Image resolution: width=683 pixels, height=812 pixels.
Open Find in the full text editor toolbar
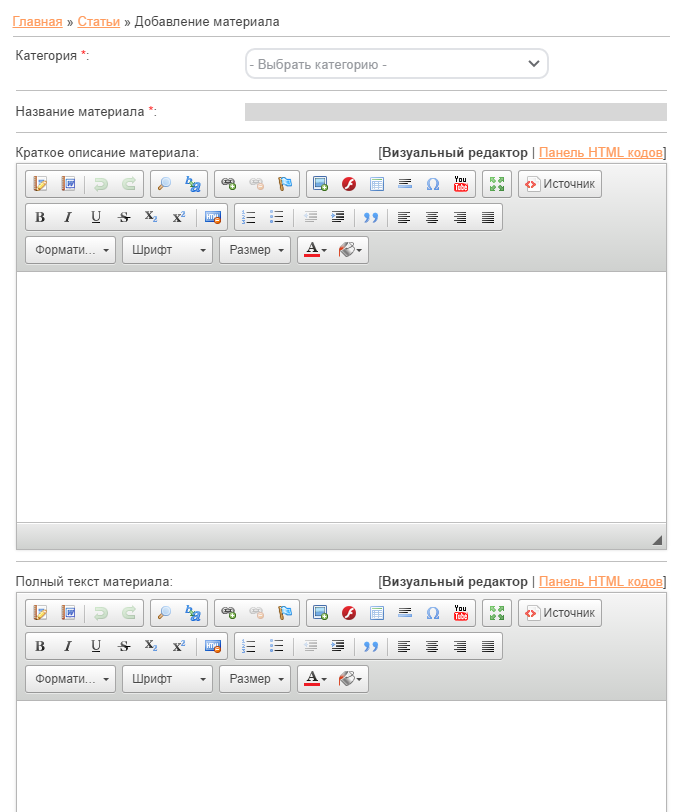tap(165, 613)
